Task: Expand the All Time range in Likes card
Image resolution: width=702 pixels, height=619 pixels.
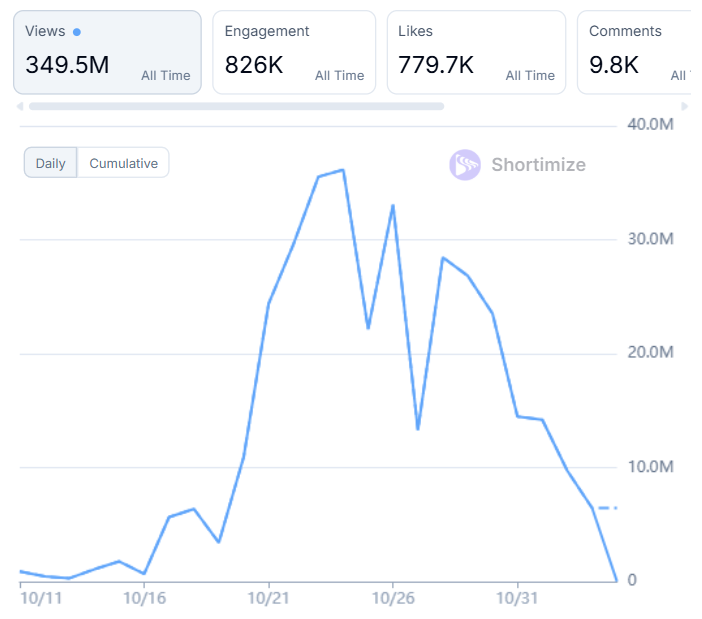Action: point(530,75)
